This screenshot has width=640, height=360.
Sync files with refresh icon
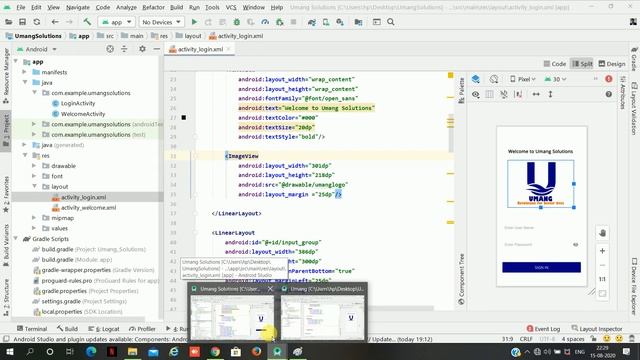[x=37, y=22]
